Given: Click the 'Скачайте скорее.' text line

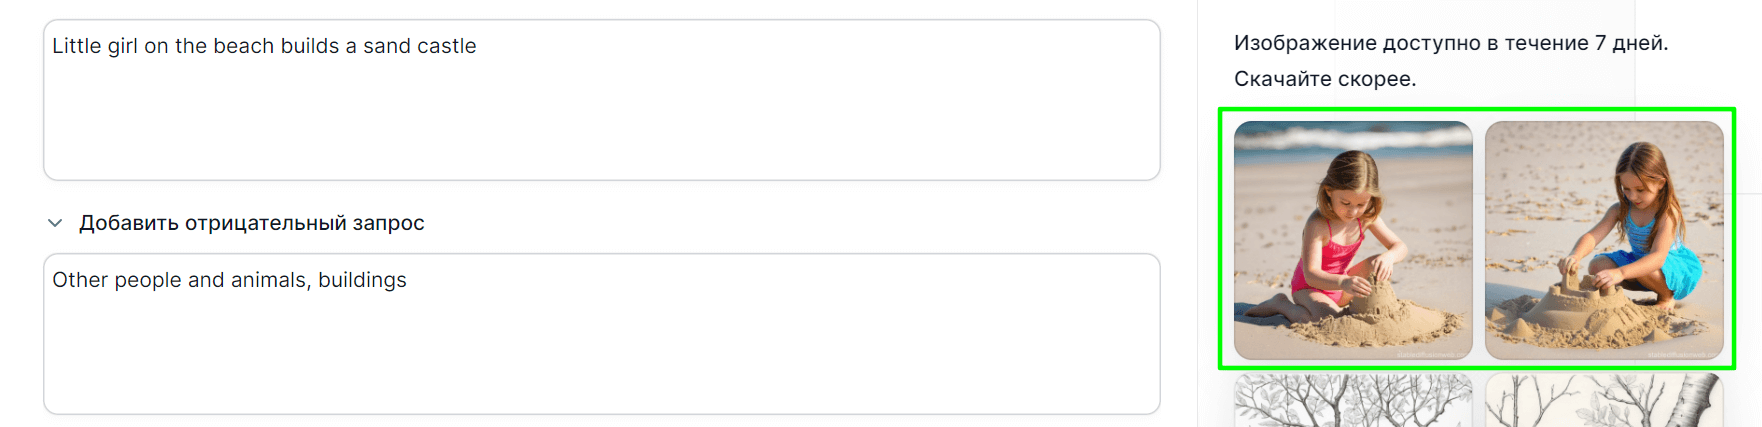Looking at the screenshot, I should pos(1325,79).
